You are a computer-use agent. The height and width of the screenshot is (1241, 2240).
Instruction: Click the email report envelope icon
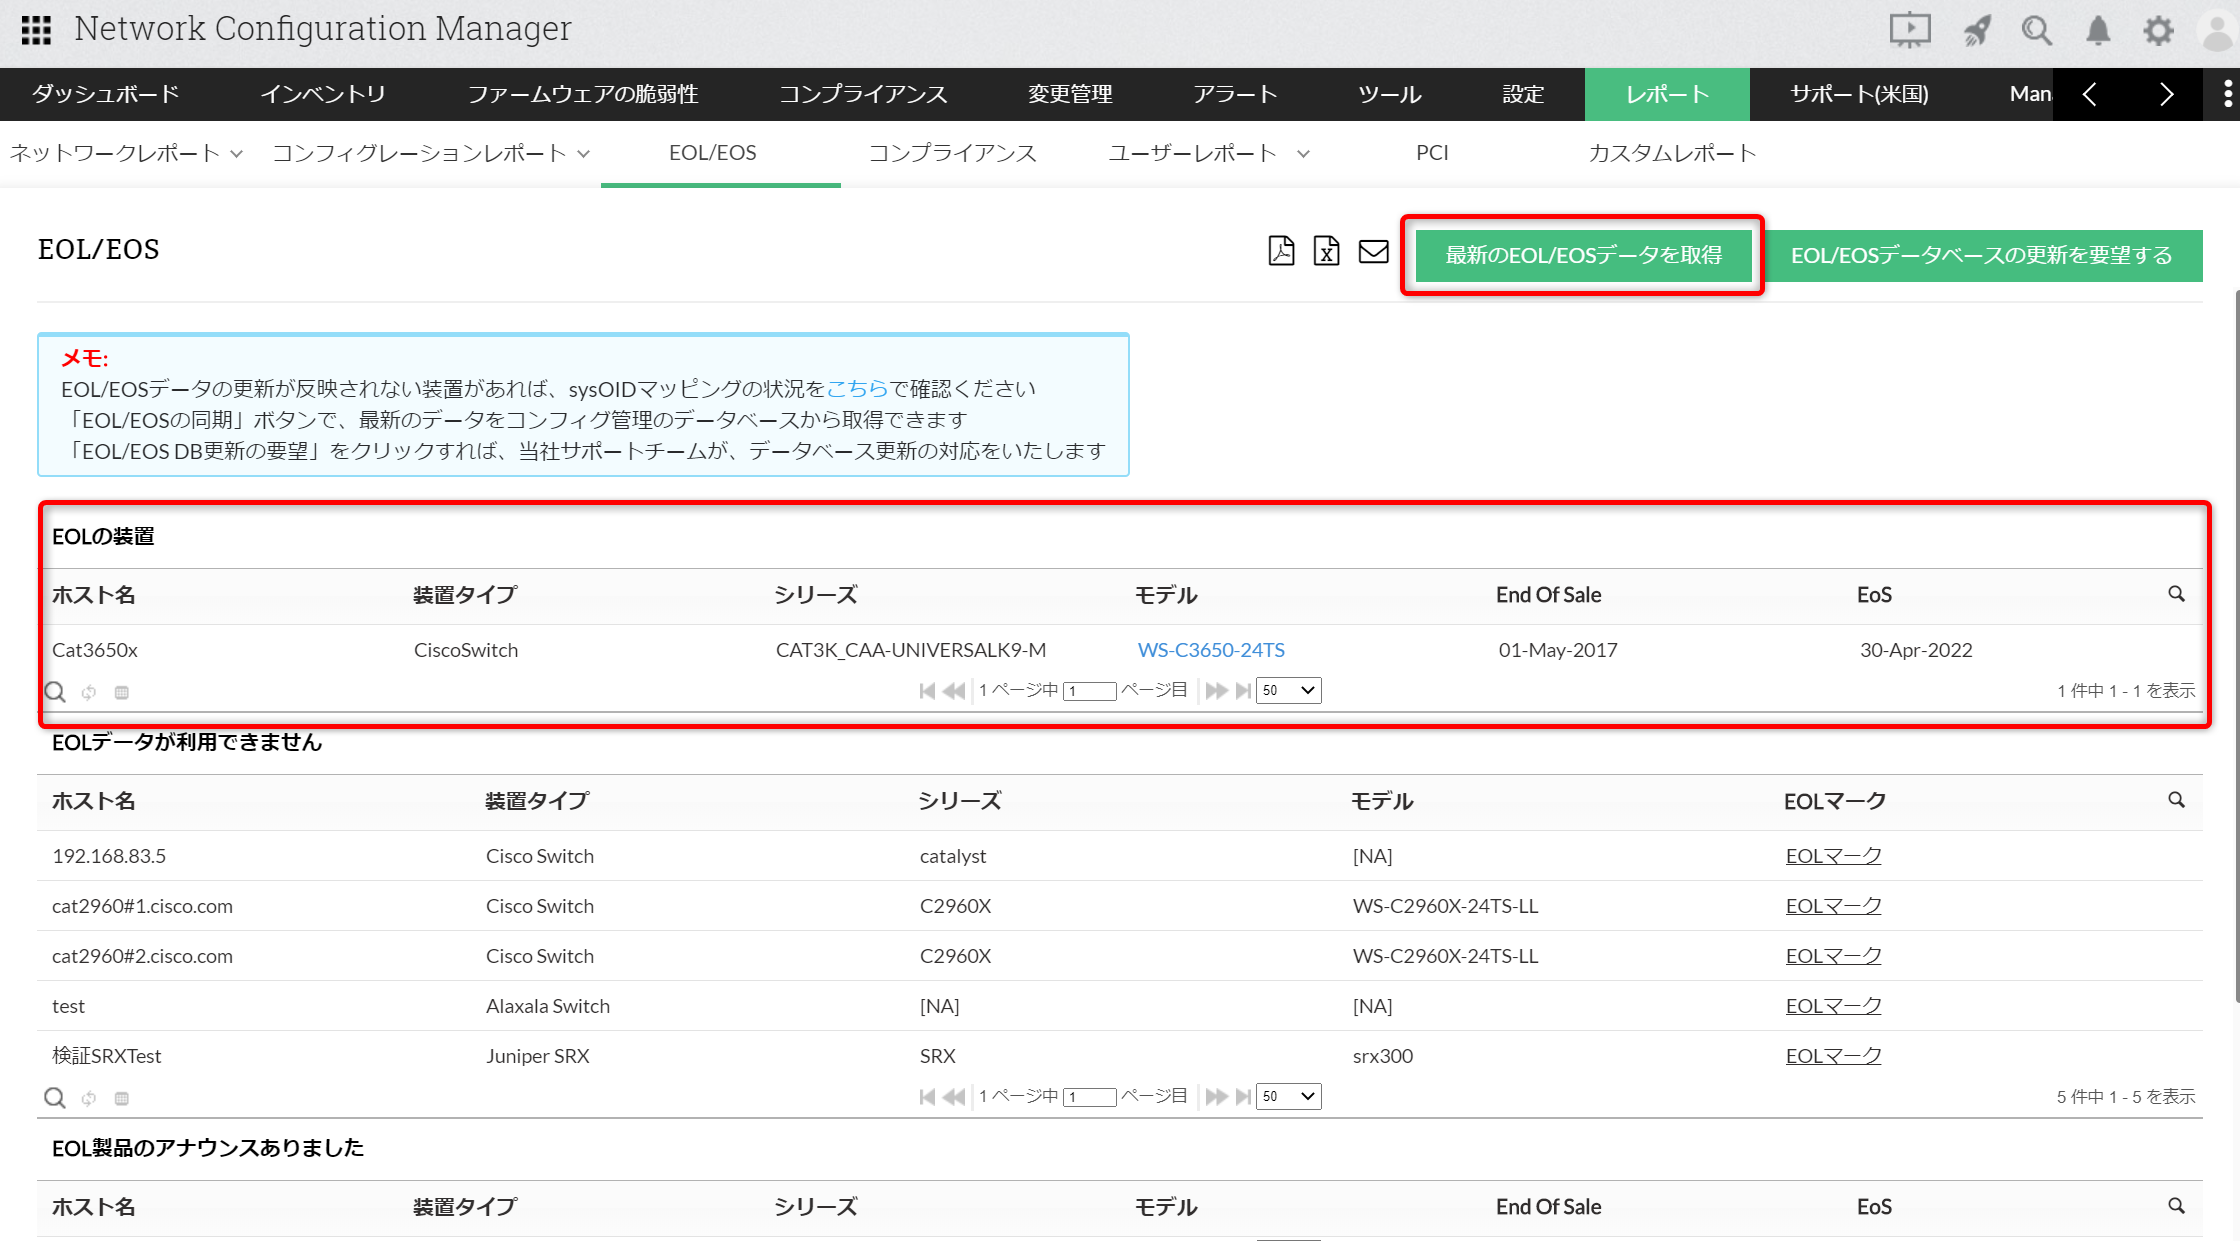[x=1373, y=251]
